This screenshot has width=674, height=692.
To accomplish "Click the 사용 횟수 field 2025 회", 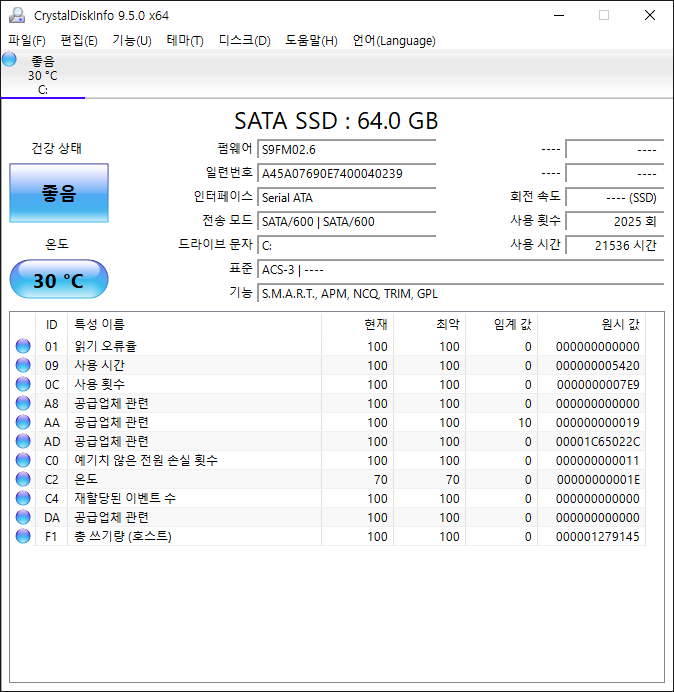I will pyautogui.click(x=615, y=221).
